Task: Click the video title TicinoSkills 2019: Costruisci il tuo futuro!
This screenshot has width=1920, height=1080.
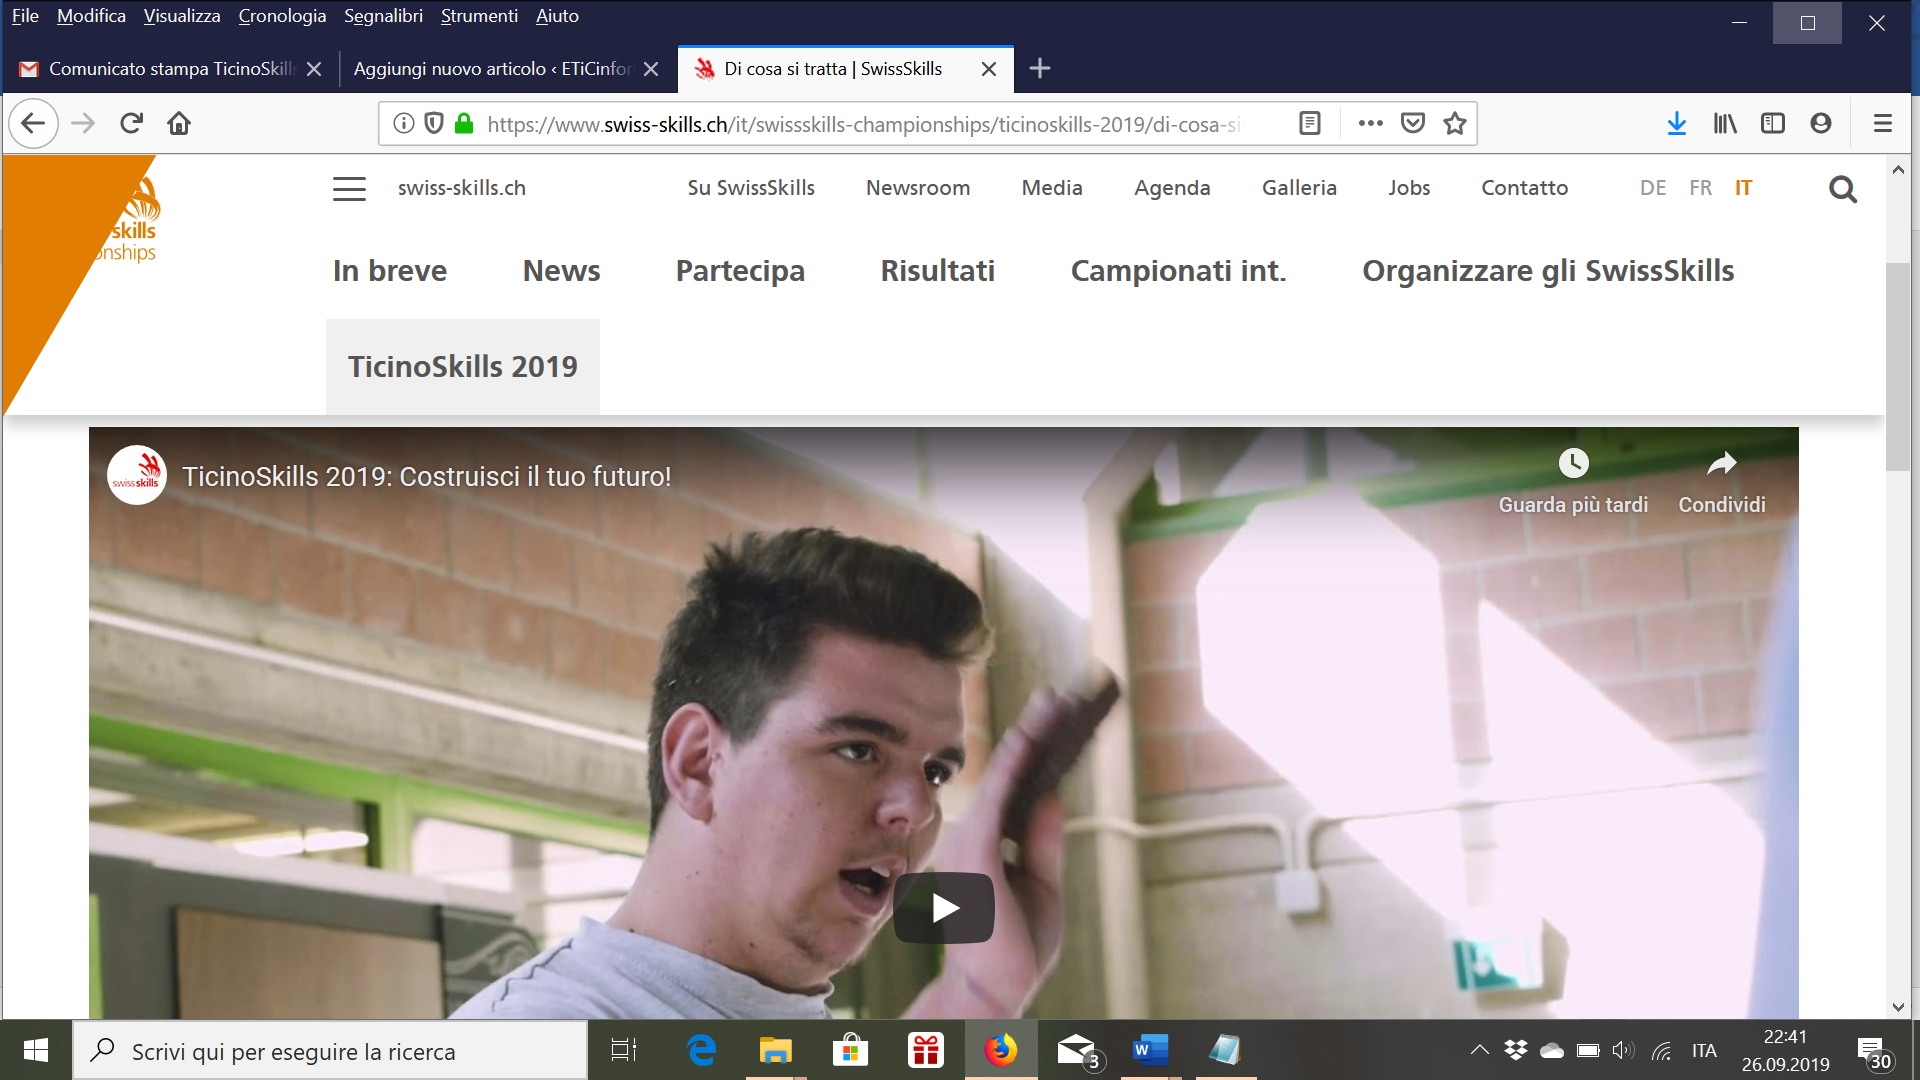Action: point(426,476)
